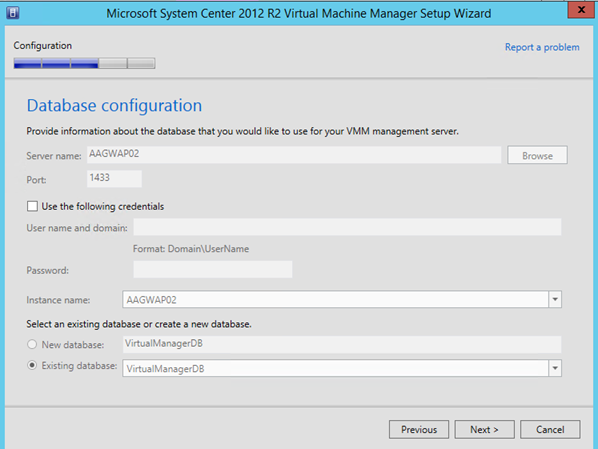Click the Database configuration heading
The height and width of the screenshot is (449, 598).
pos(114,106)
